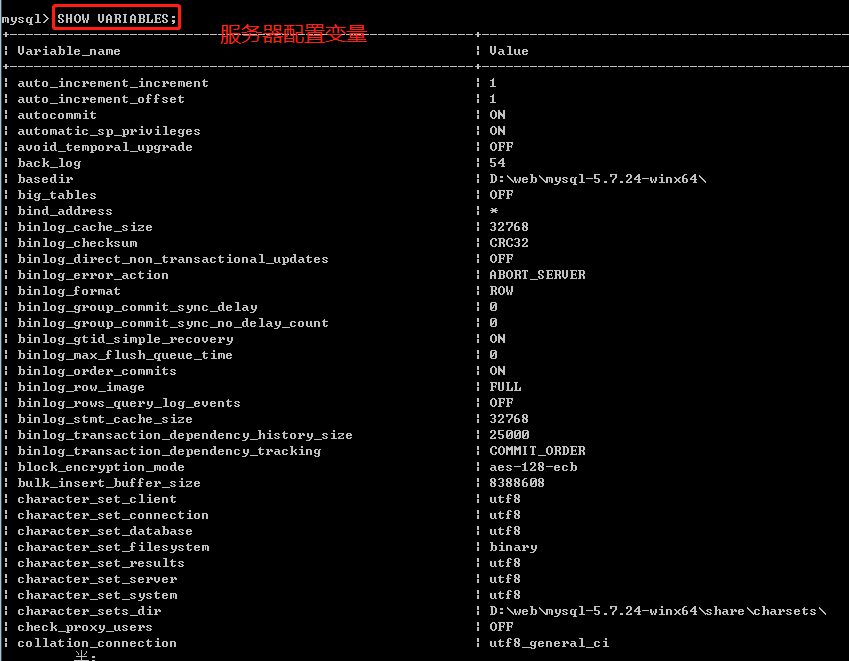Click character_set_system variable name
The image size is (849, 661).
97,595
